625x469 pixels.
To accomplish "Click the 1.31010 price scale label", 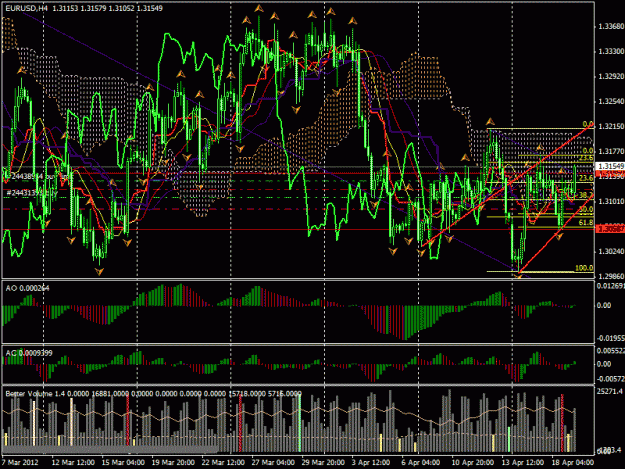I will pyautogui.click(x=611, y=202).
